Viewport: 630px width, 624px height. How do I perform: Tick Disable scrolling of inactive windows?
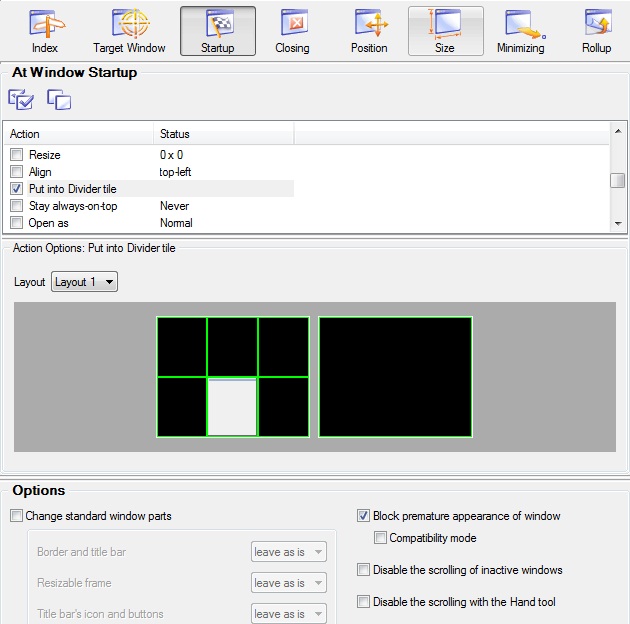[x=363, y=570]
